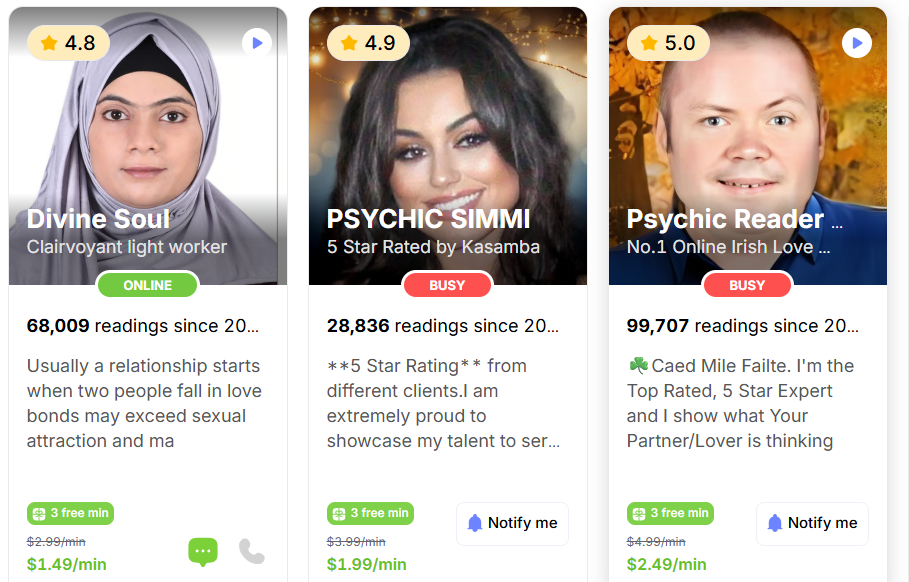Click Divine Soul's $1.49/min price
This screenshot has height=582, width=909.
(66, 564)
